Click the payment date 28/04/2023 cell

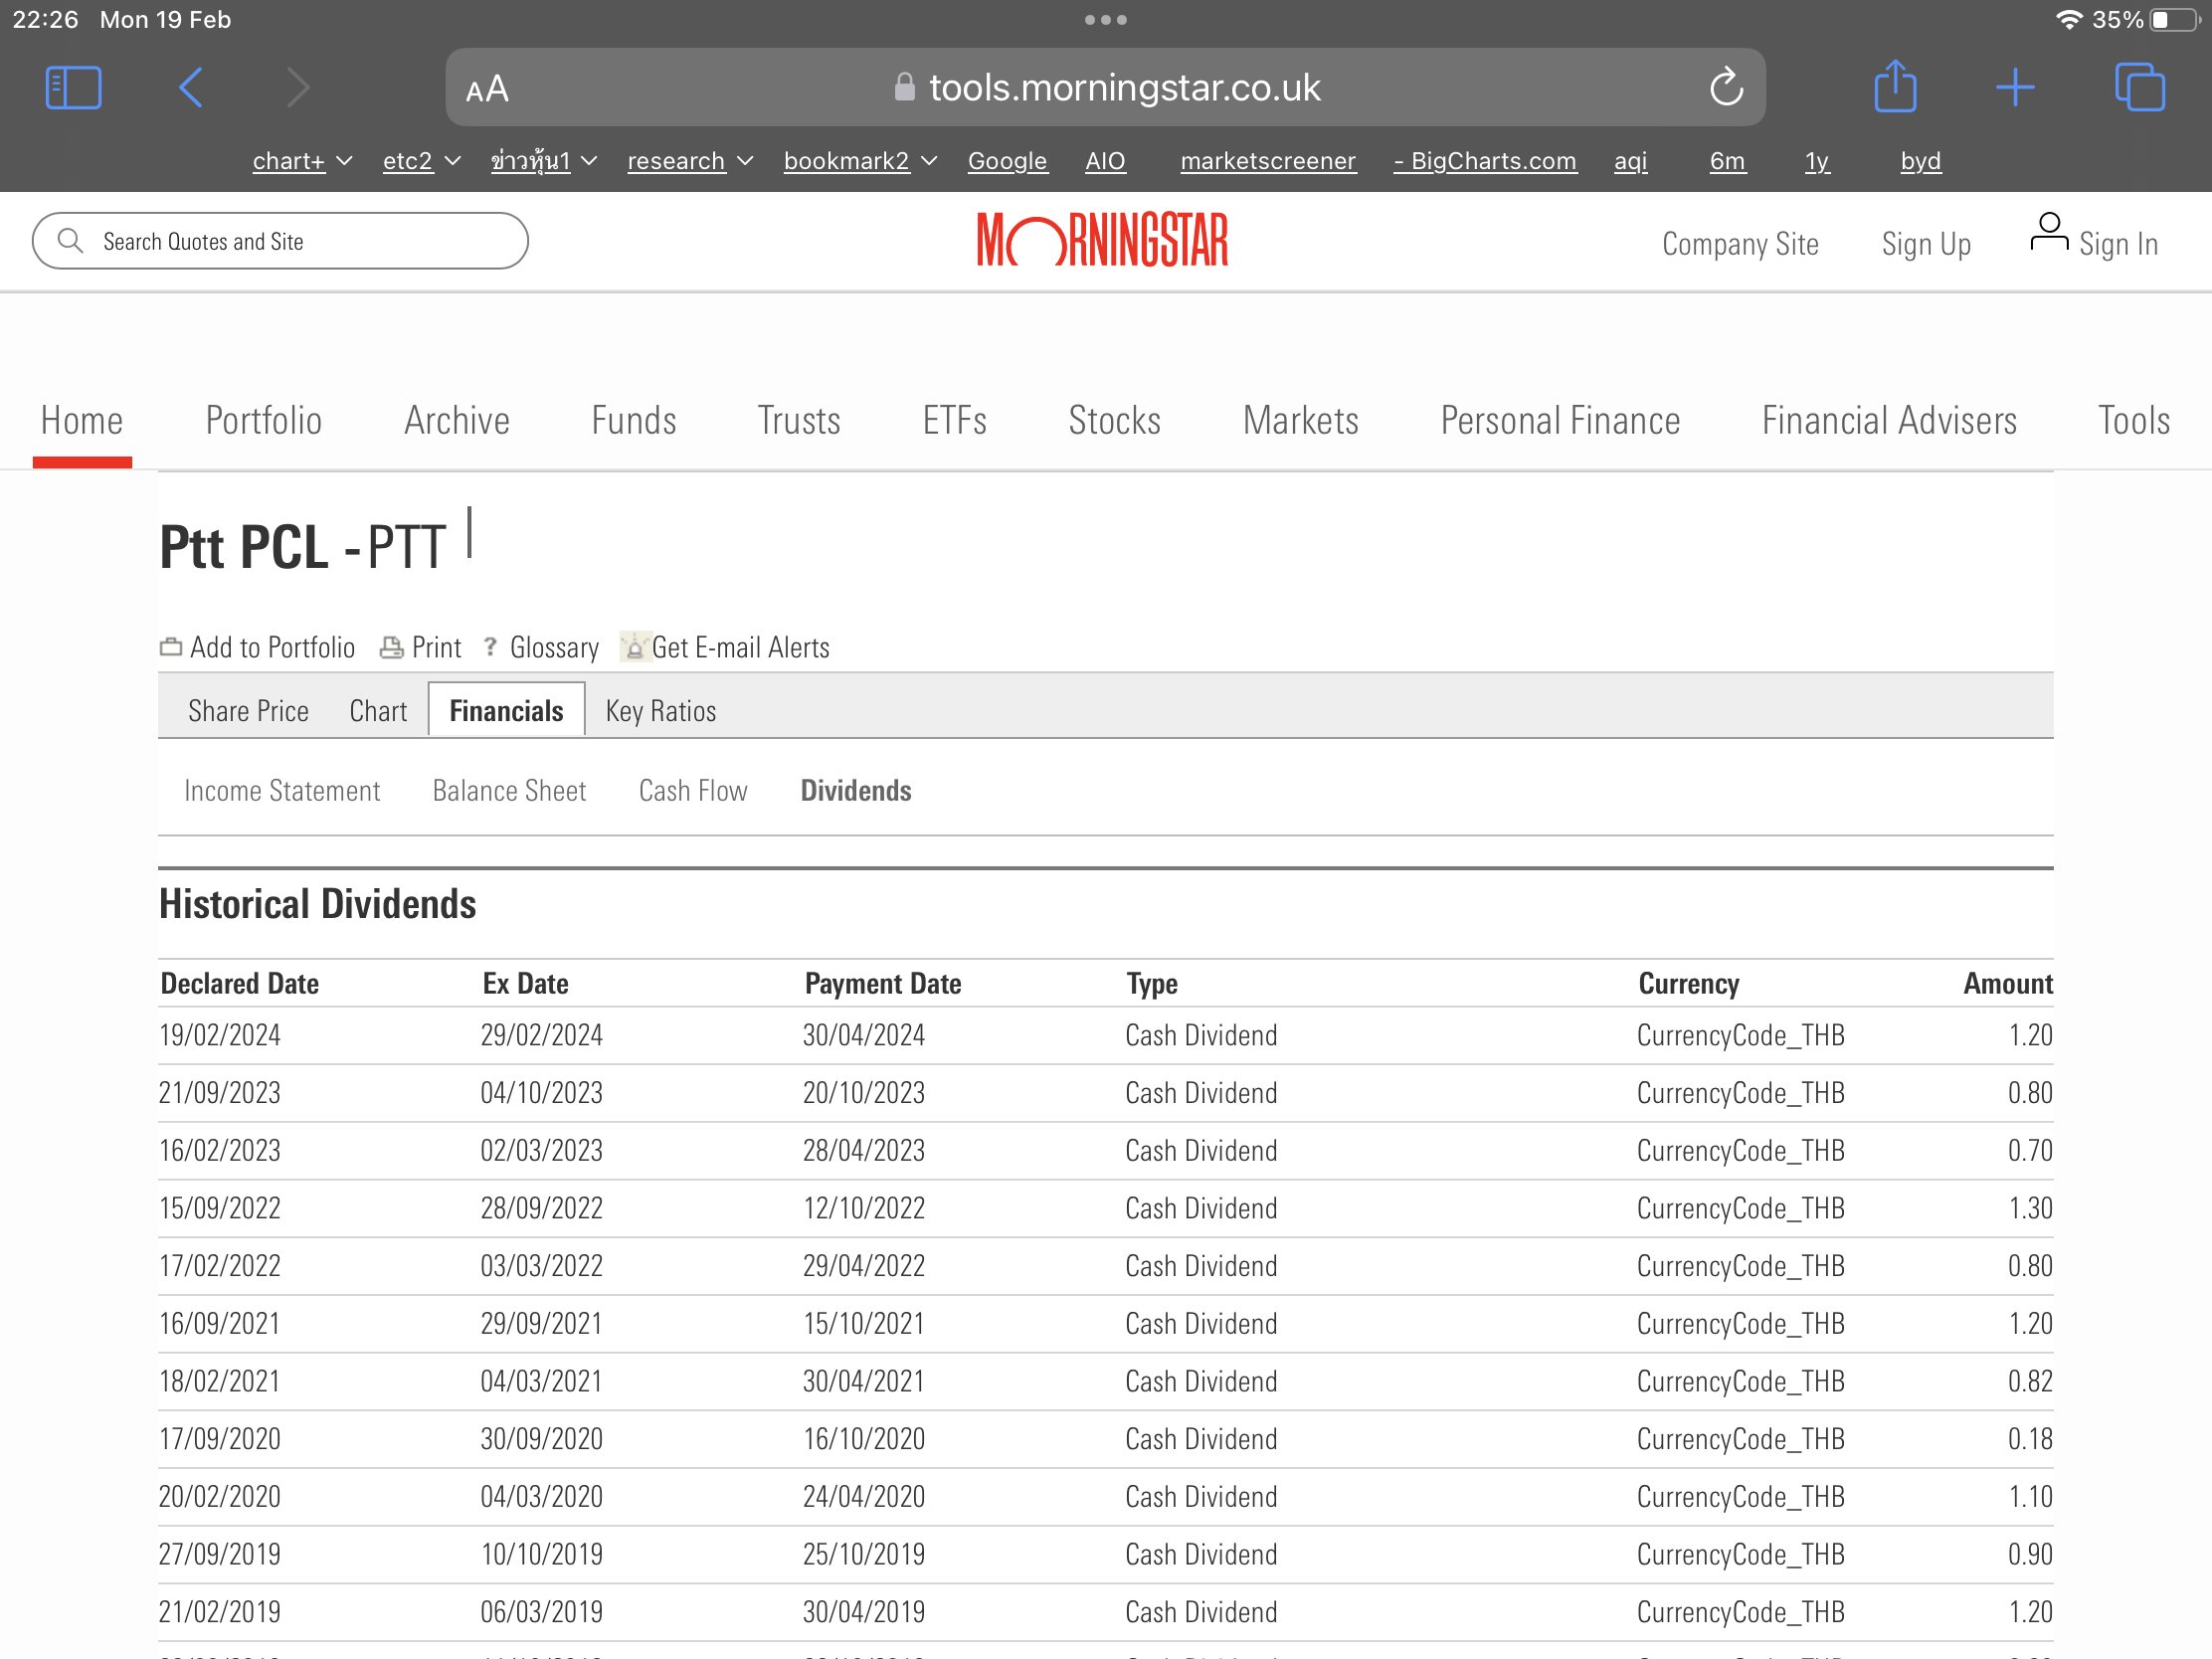click(x=864, y=1150)
